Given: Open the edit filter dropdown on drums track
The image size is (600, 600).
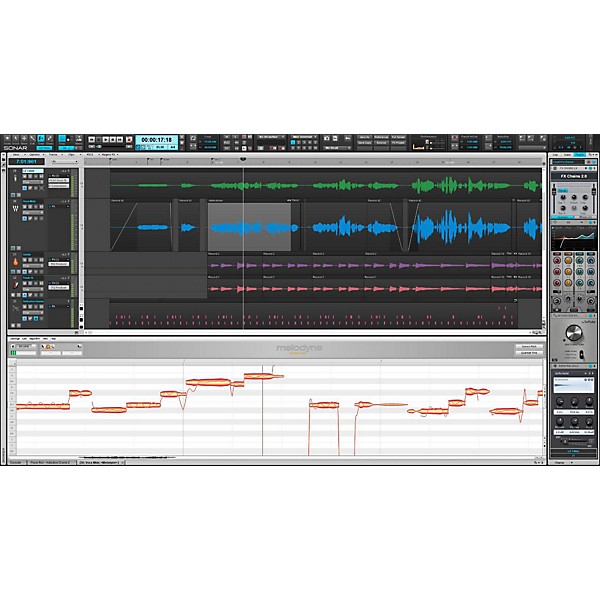Looking at the screenshot, I should tap(33, 313).
